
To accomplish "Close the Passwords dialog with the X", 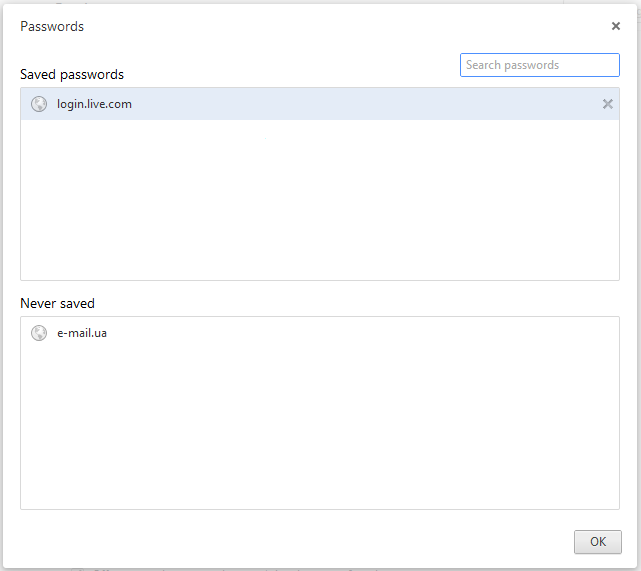I will tap(616, 26).
